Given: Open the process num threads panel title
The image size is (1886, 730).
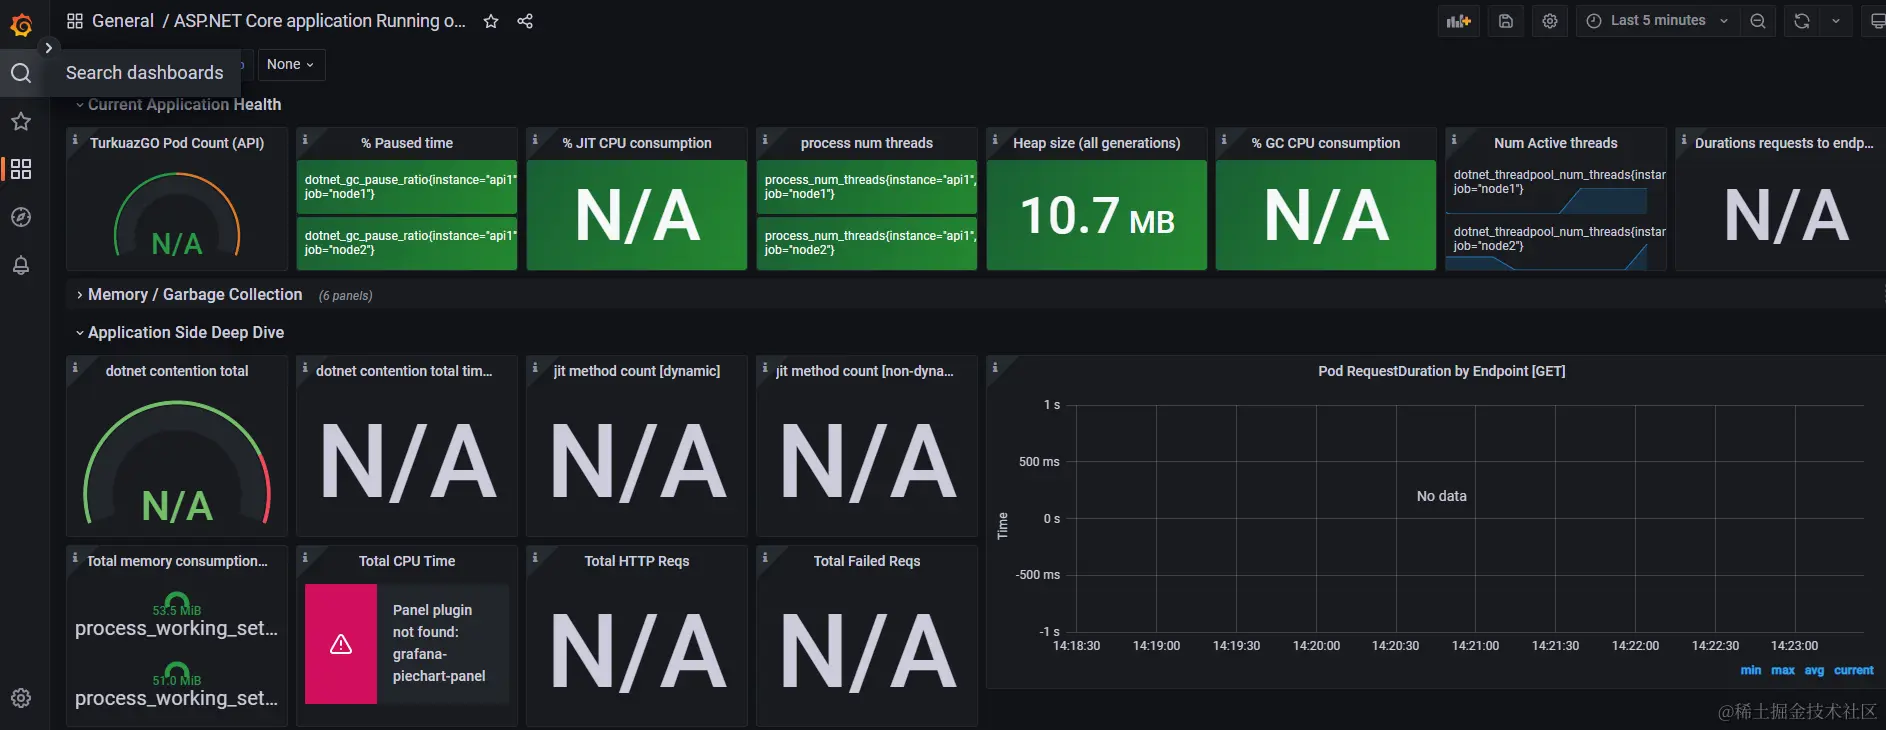Looking at the screenshot, I should (x=867, y=143).
